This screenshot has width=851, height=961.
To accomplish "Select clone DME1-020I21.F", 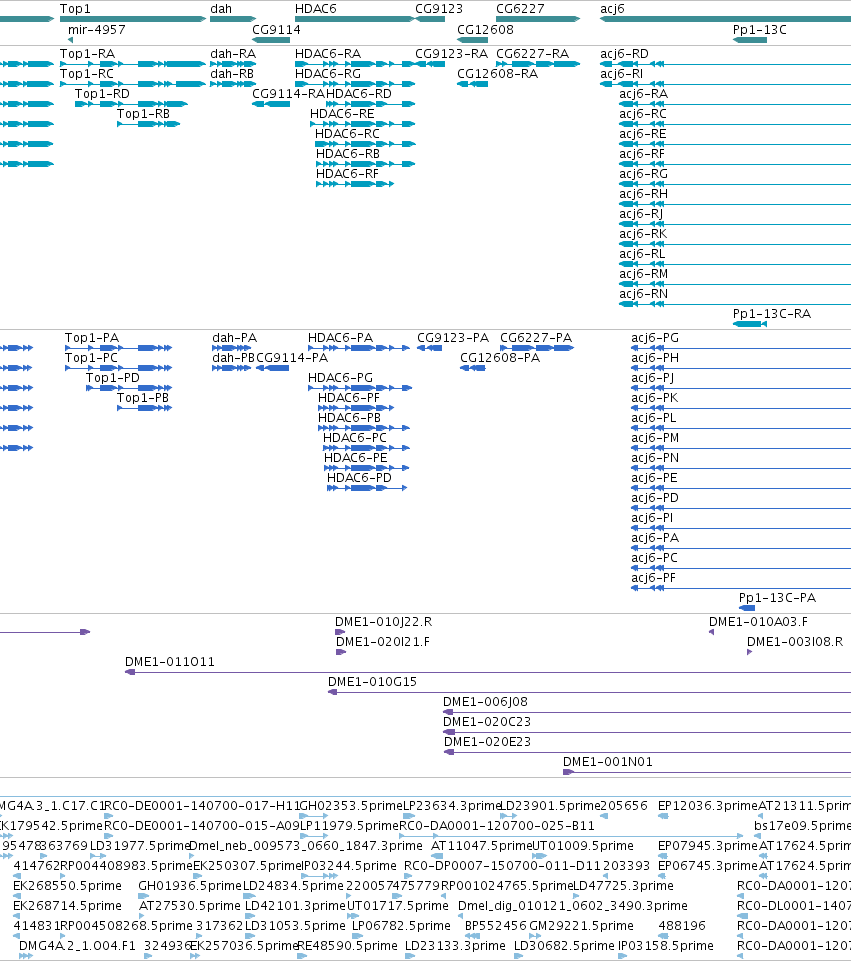I will (x=341, y=652).
